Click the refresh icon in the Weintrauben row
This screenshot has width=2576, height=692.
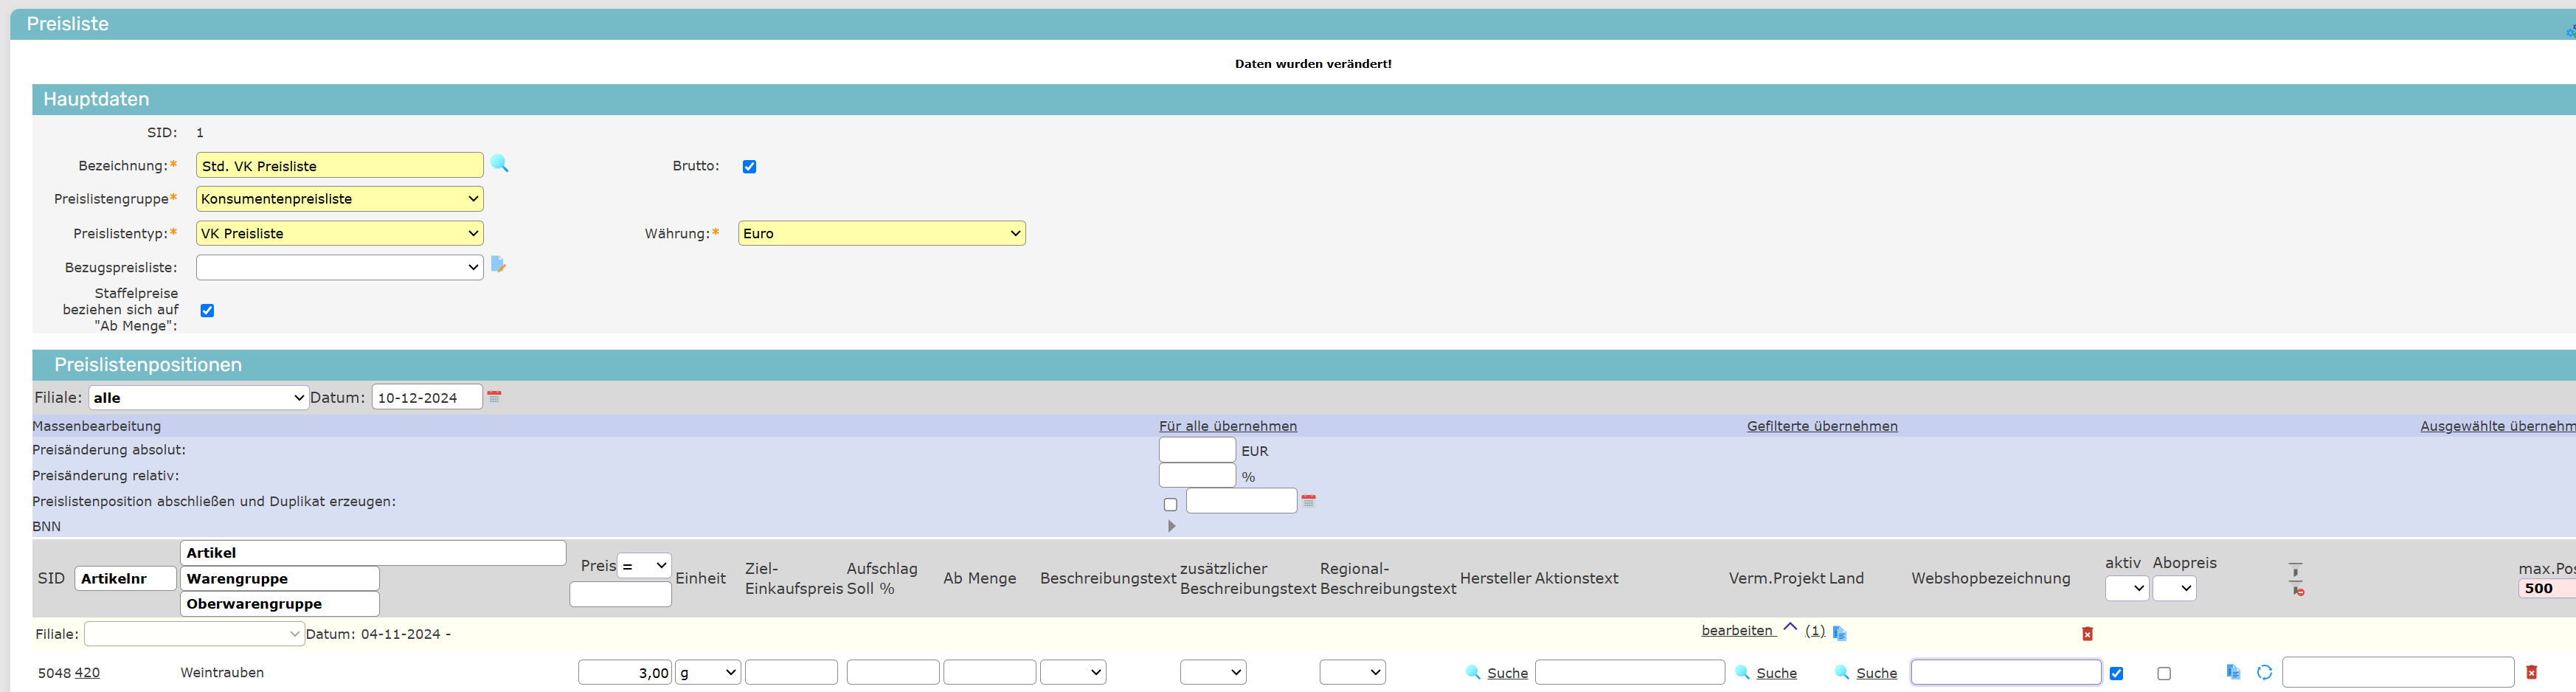pyautogui.click(x=2264, y=673)
